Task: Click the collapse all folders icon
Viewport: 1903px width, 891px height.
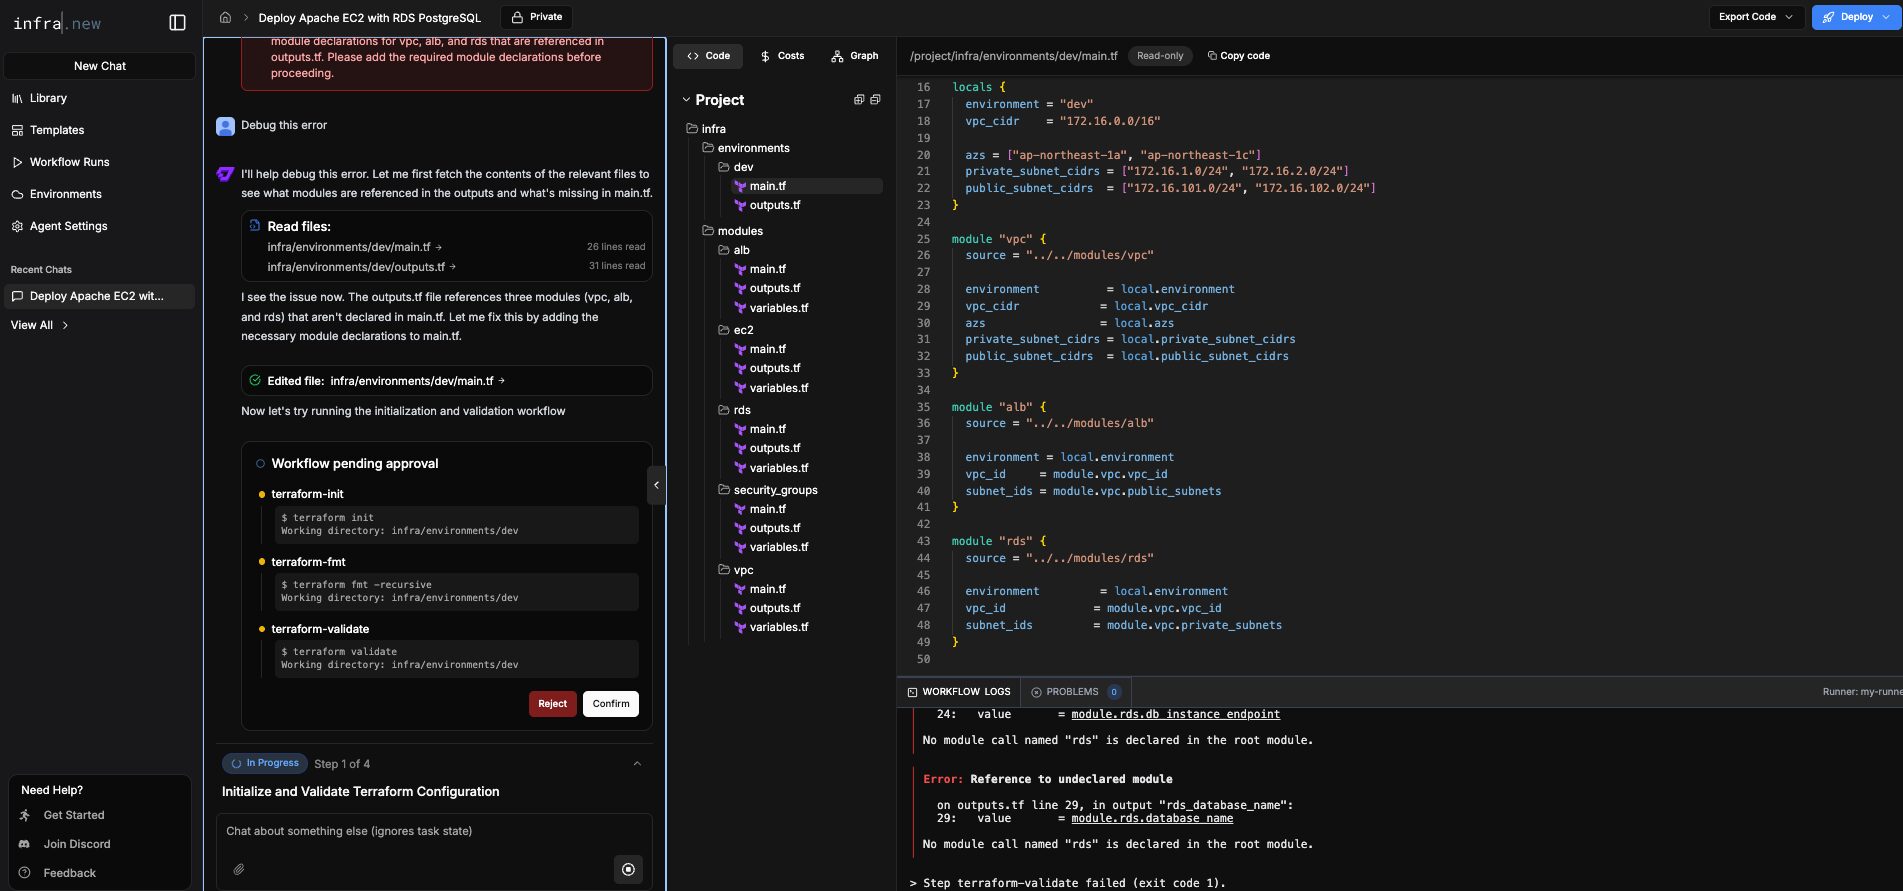Action: point(875,100)
